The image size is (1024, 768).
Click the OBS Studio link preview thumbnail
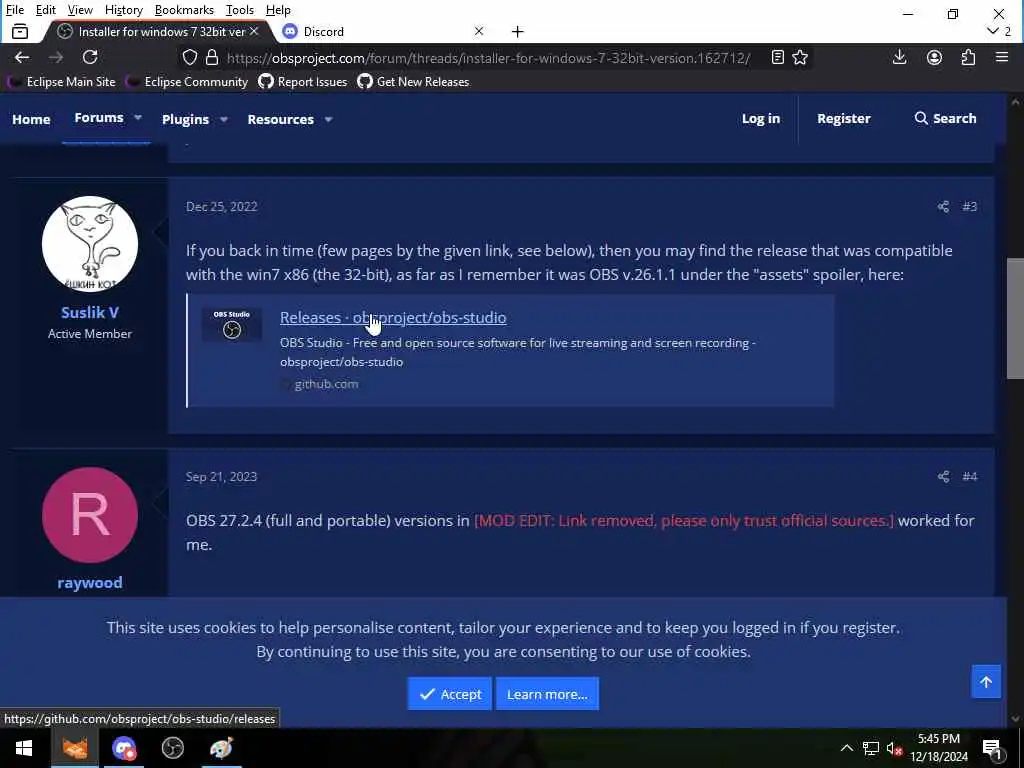pyautogui.click(x=232, y=324)
